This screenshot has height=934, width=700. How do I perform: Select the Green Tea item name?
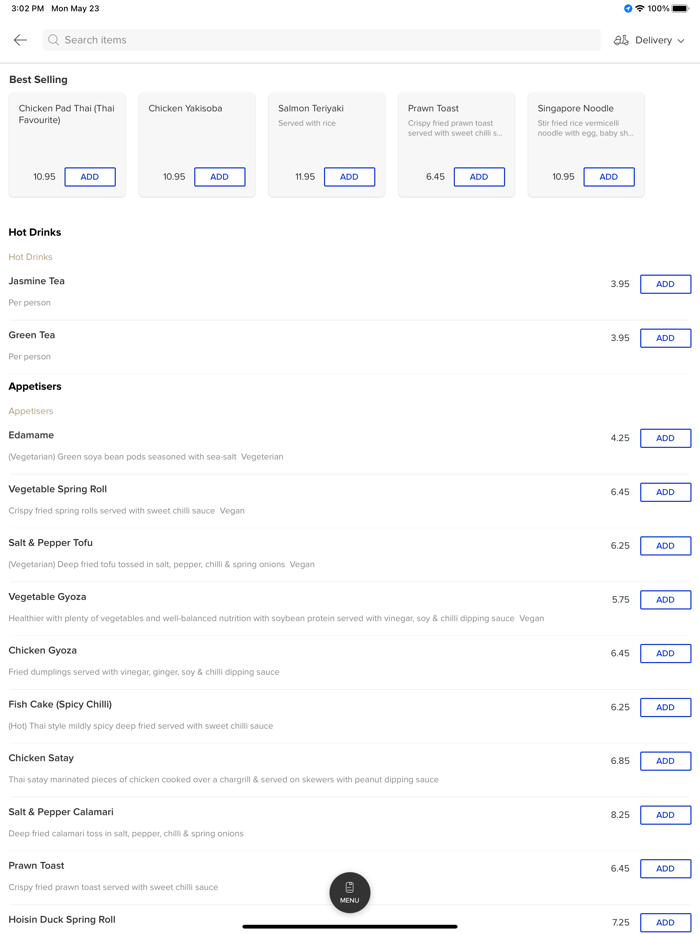(32, 335)
